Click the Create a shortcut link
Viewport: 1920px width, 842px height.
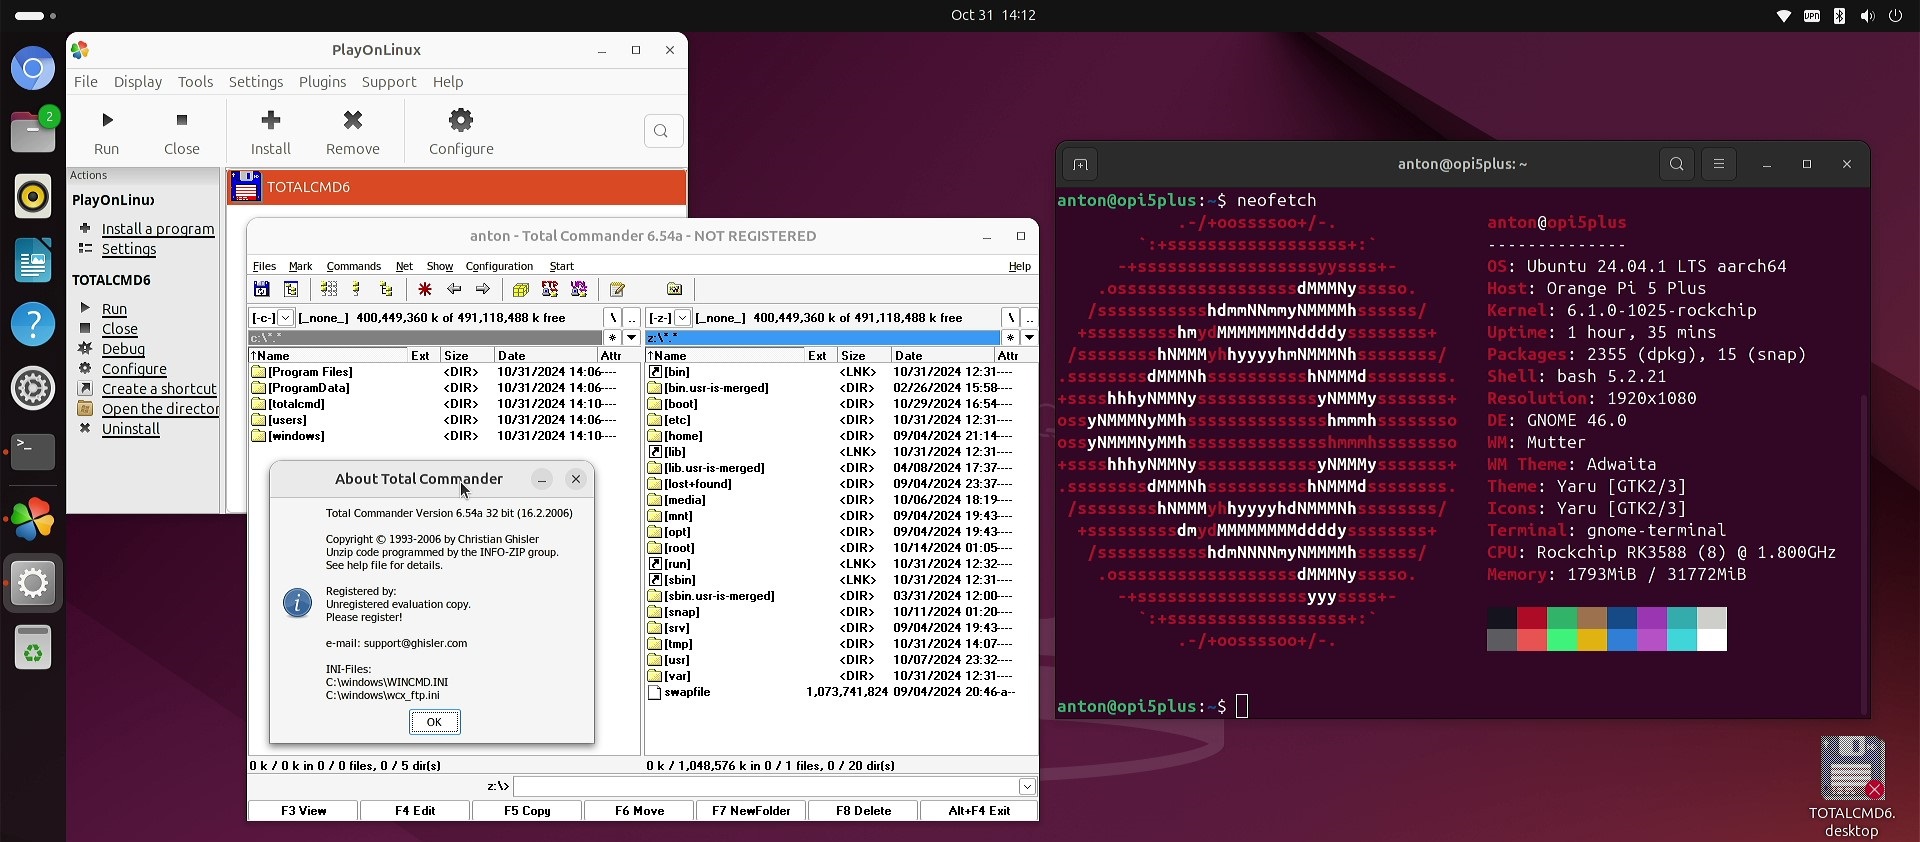coord(159,389)
